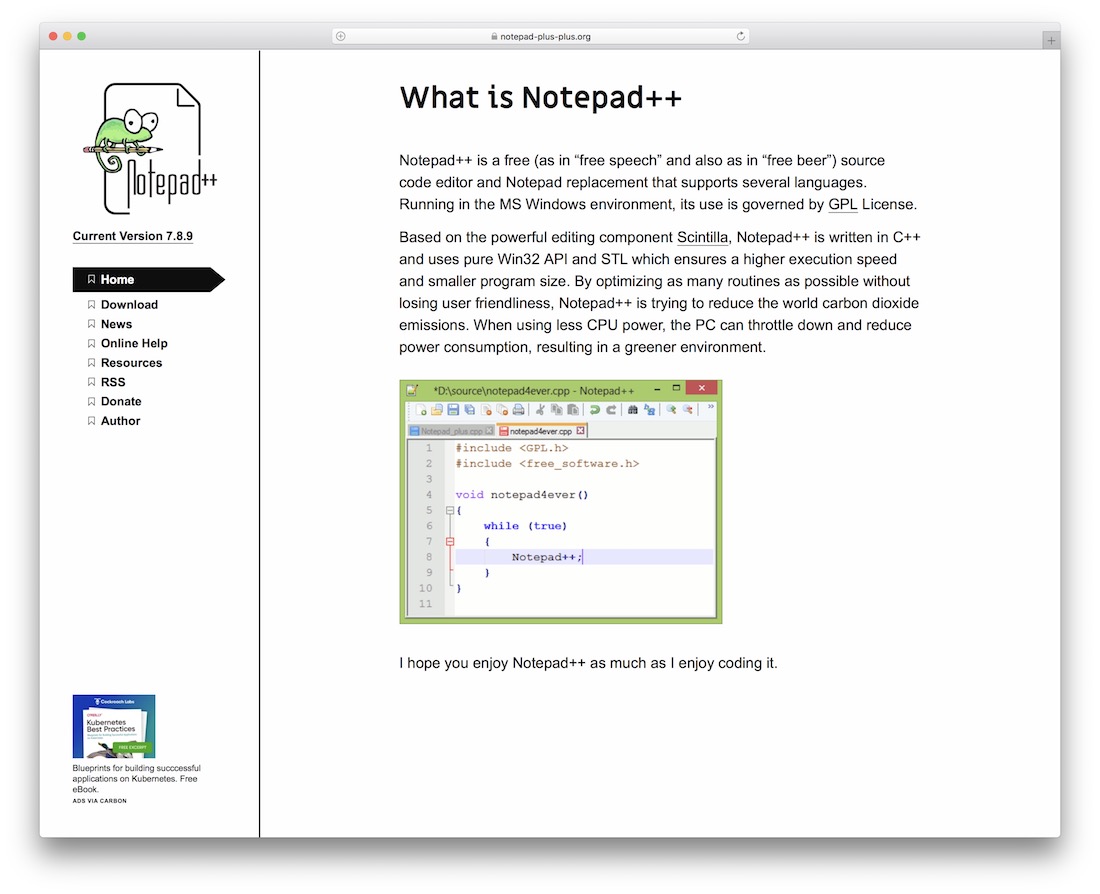Click the Current Version 7.8.9 link
1100x894 pixels.
coord(133,236)
